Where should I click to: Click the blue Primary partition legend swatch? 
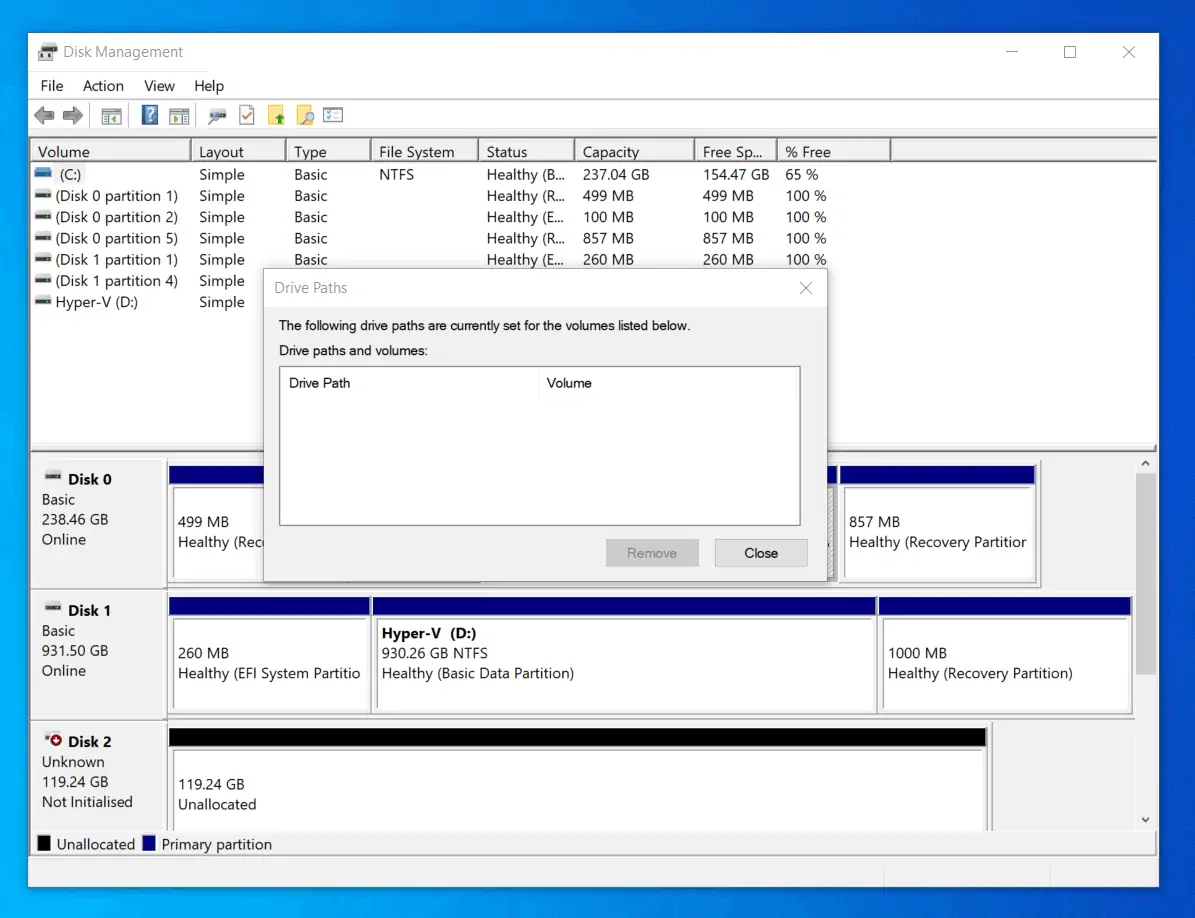tap(149, 843)
